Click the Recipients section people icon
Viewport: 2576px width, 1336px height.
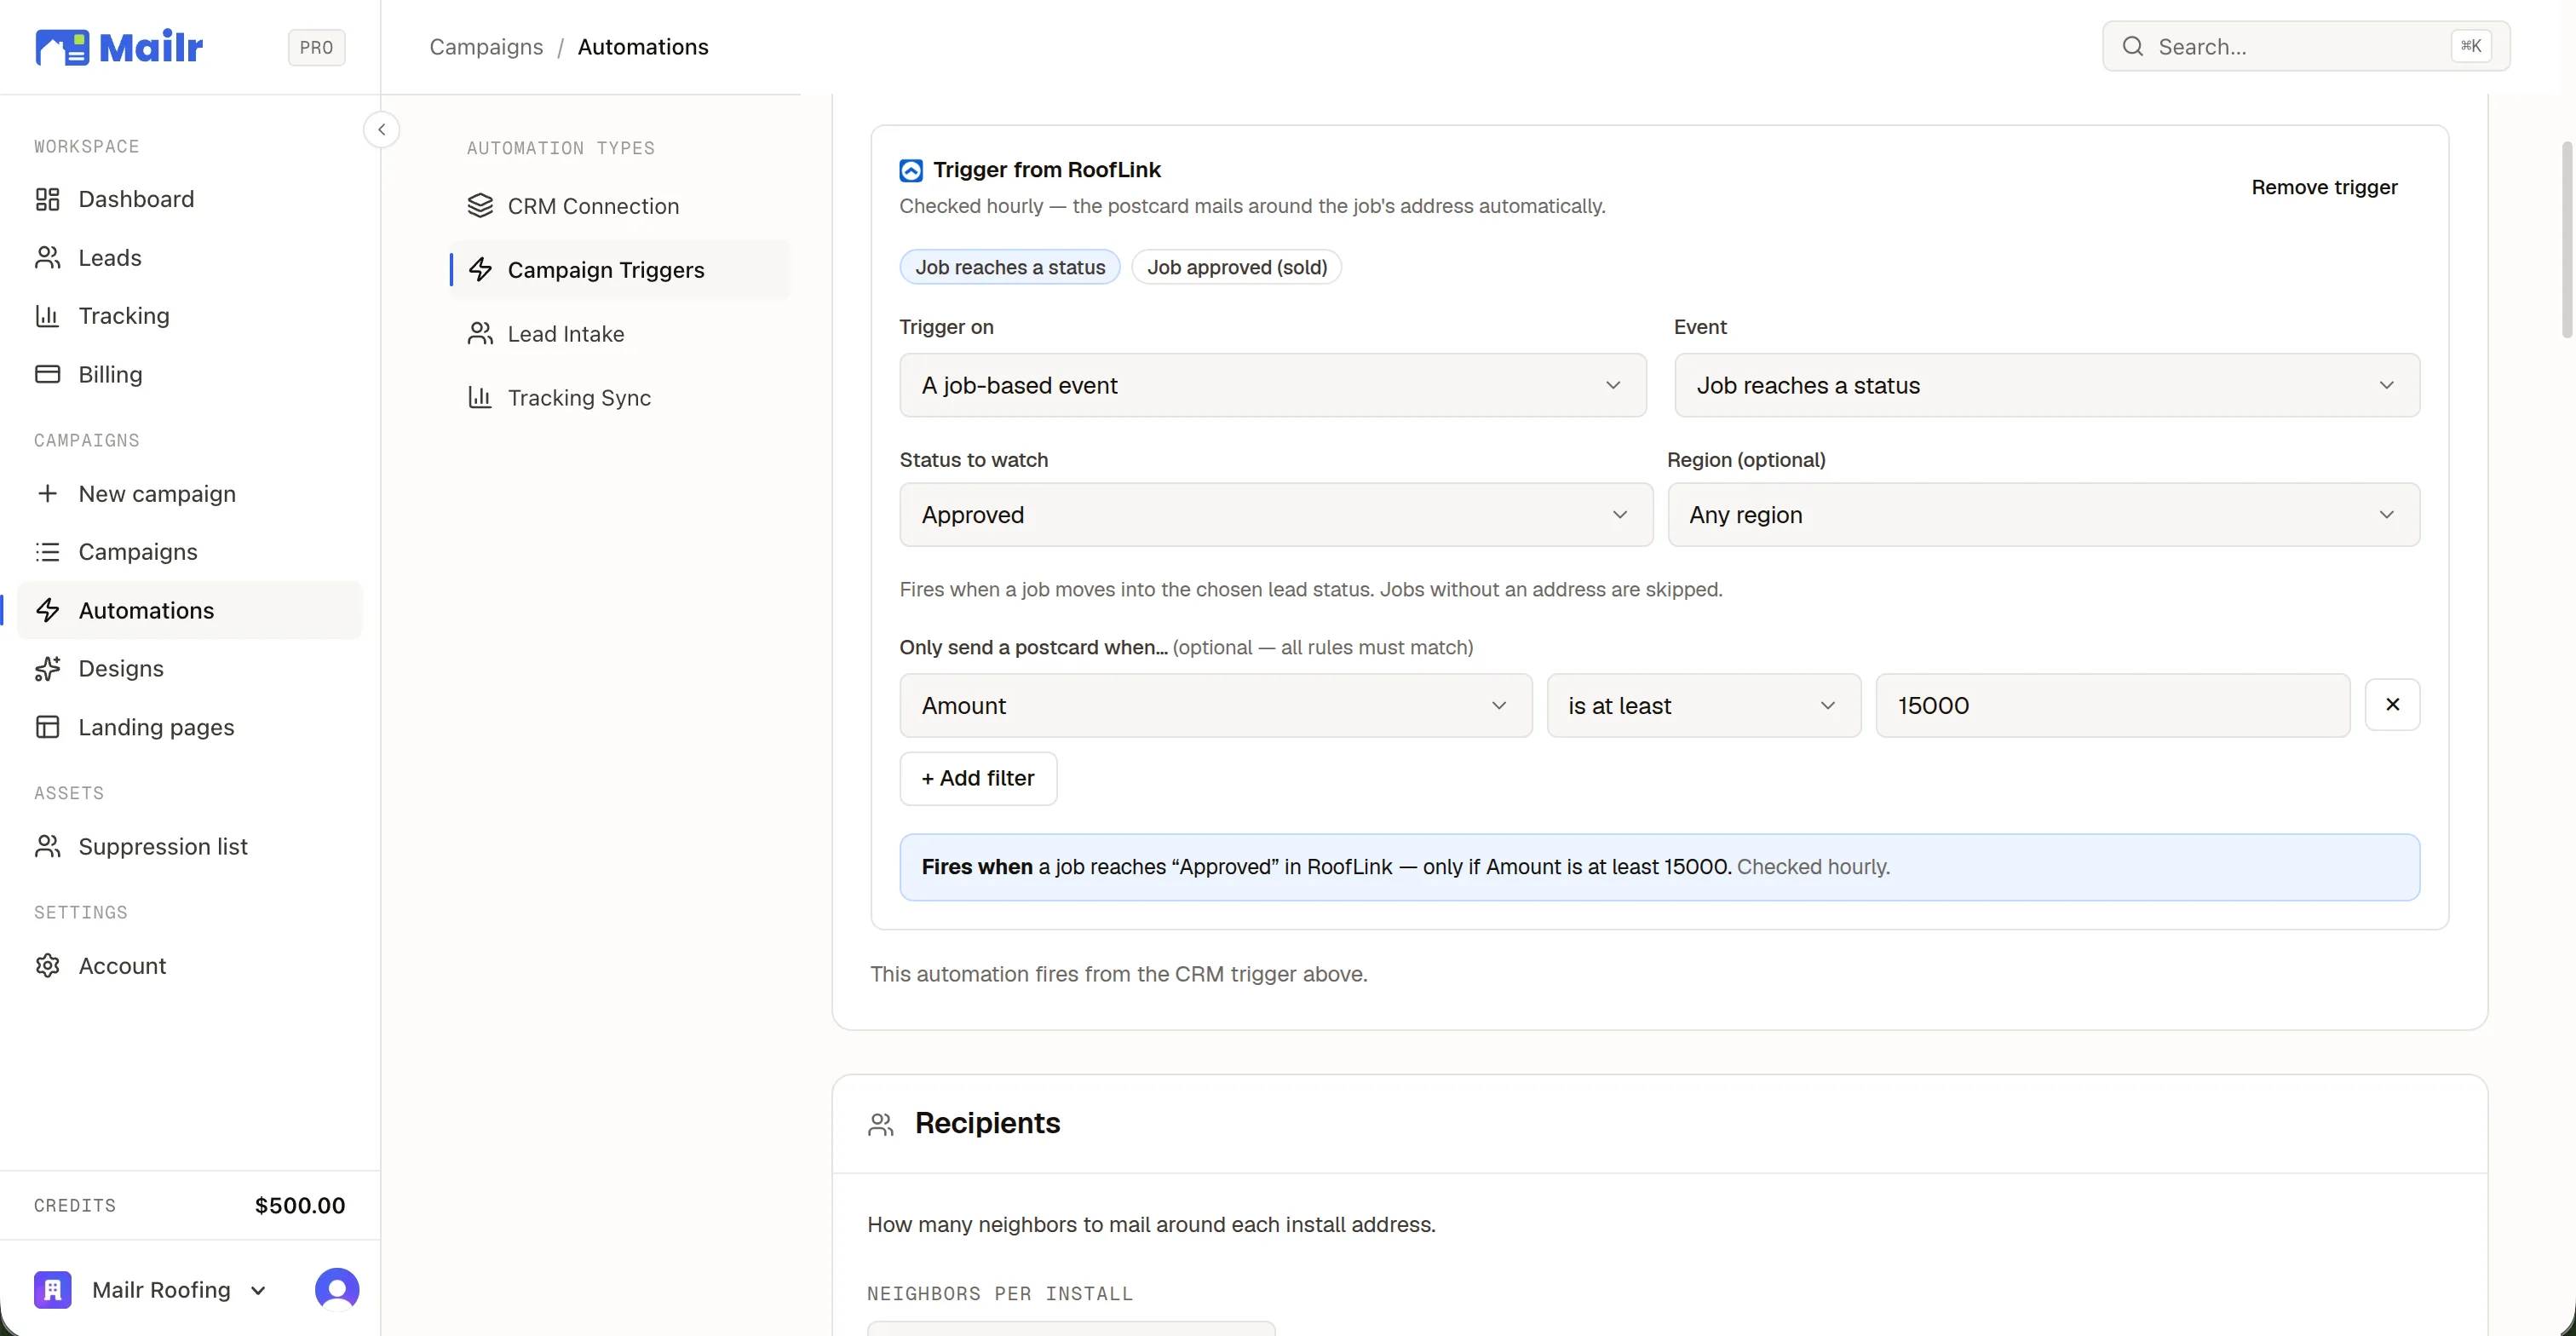point(881,1125)
